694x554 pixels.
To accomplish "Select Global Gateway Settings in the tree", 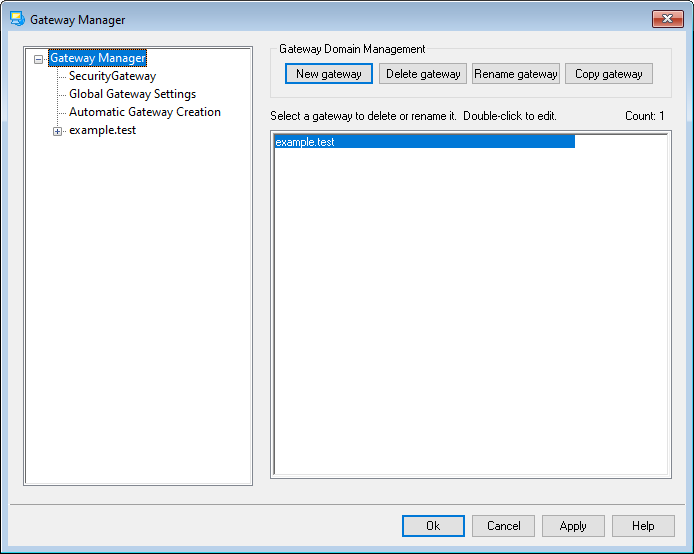I will 132,94.
